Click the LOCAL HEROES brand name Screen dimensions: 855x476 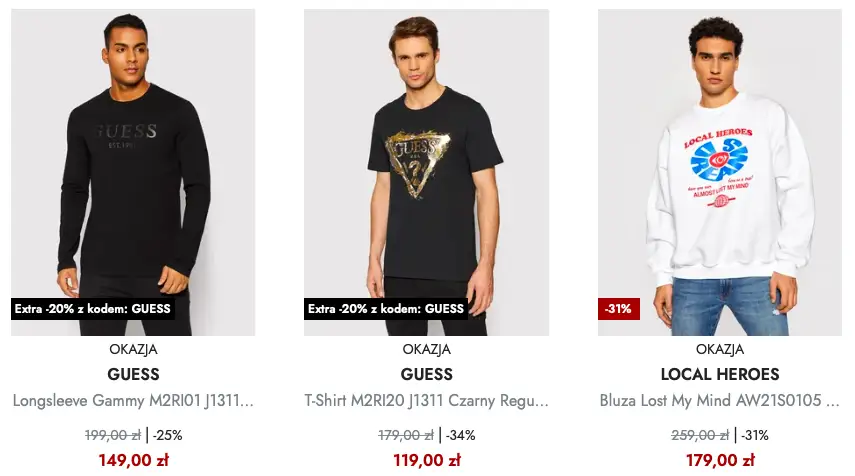coord(720,375)
